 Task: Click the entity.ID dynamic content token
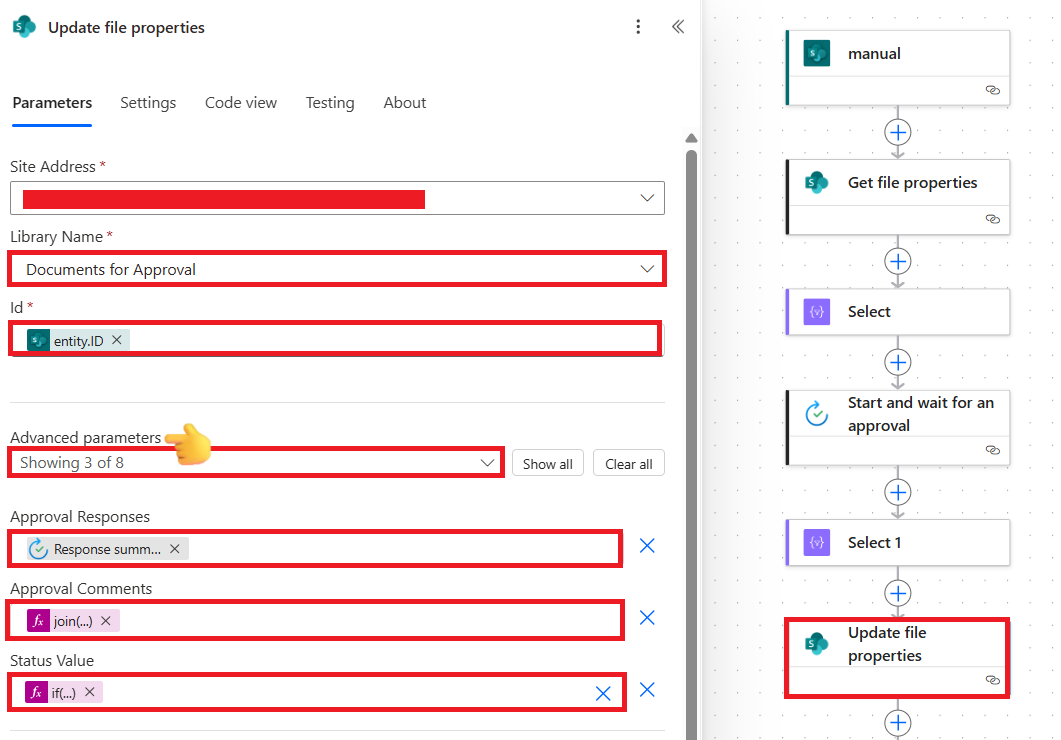click(78, 340)
